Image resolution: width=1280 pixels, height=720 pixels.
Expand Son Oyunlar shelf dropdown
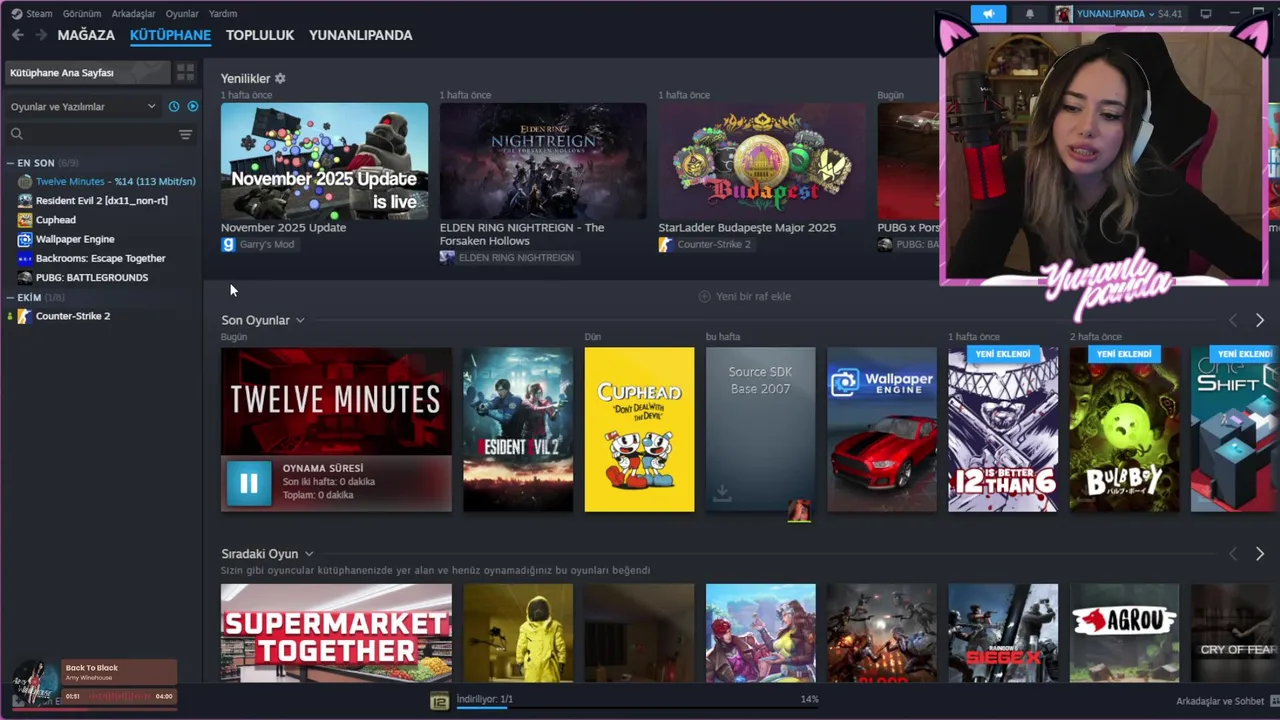300,320
